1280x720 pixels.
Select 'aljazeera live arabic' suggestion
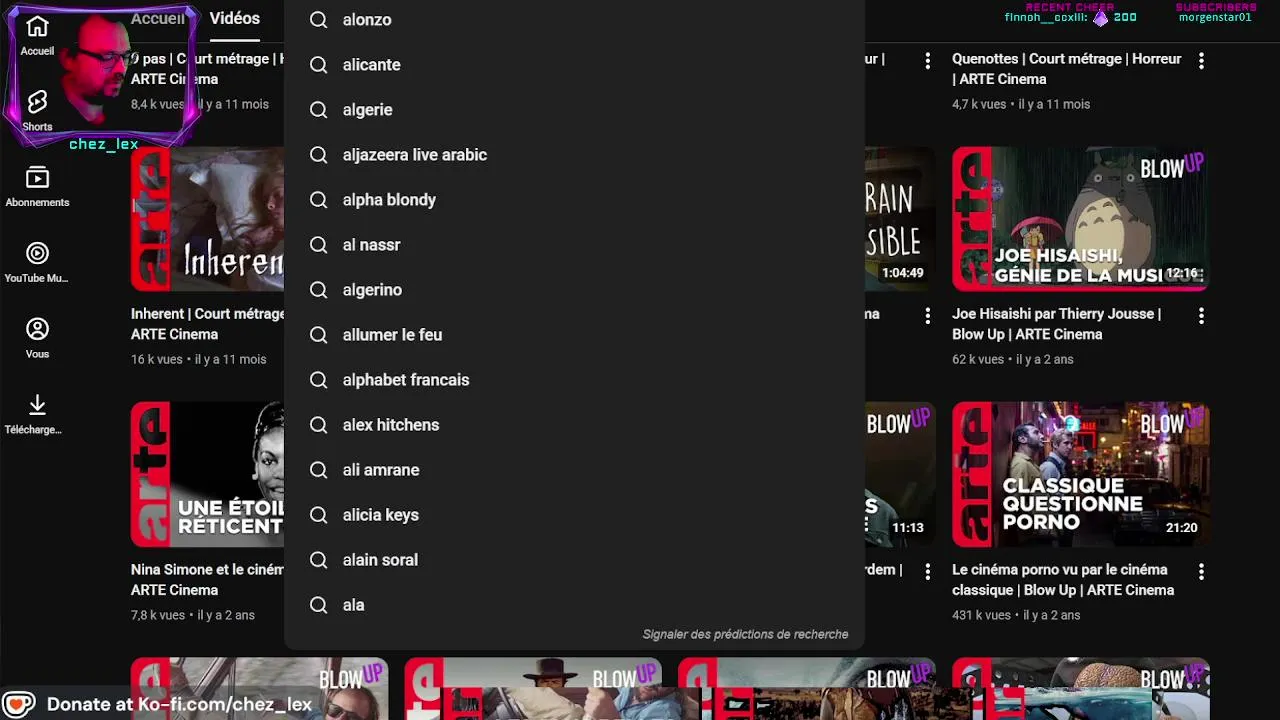[x=574, y=155]
